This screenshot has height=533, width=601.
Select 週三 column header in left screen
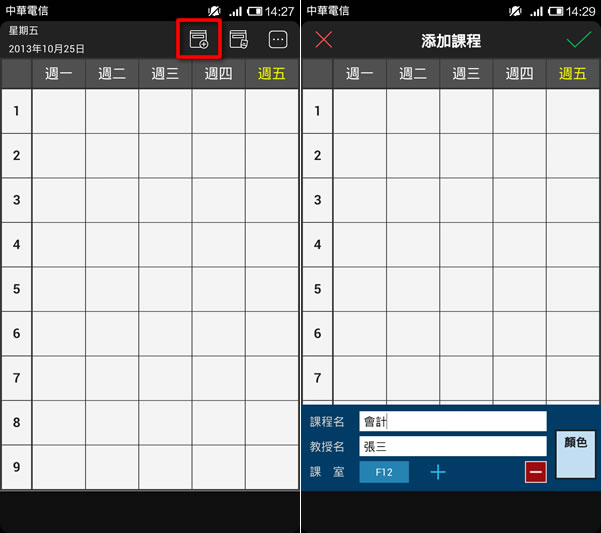point(165,73)
